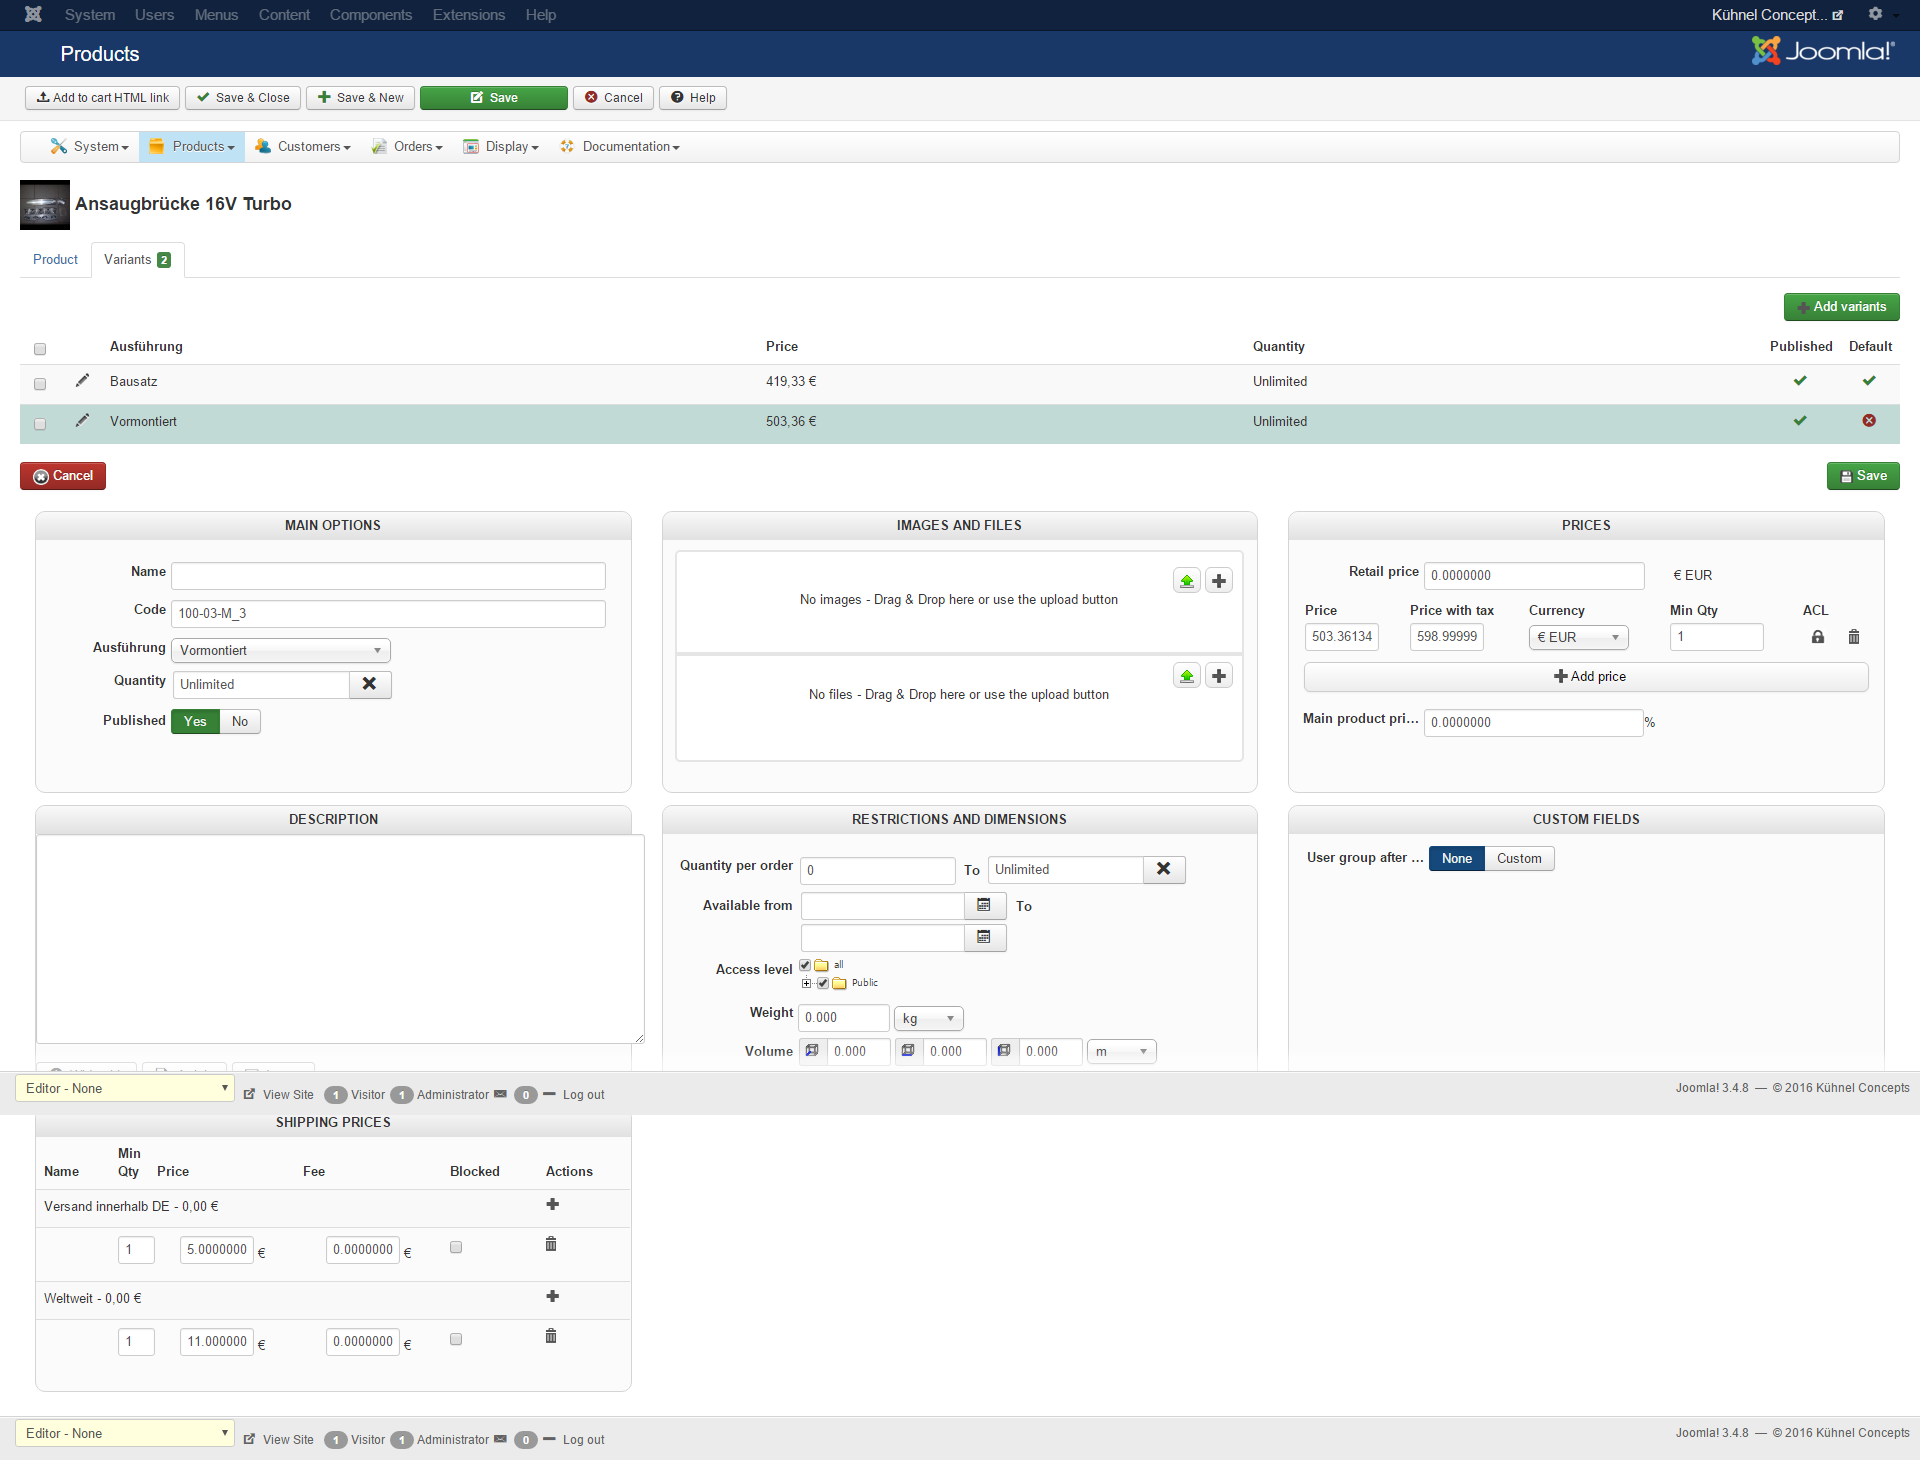Toggle Blocked checkbox for Versand innerhalb DE
The width and height of the screenshot is (1920, 1460).
click(x=456, y=1248)
